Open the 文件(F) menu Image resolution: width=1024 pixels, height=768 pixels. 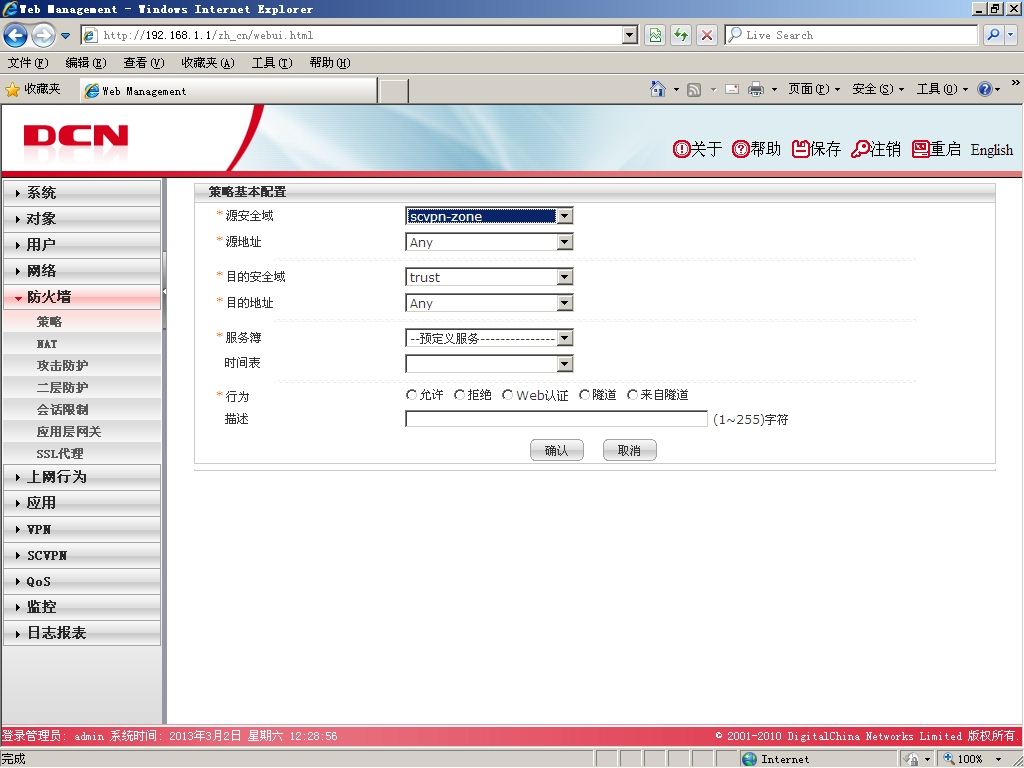pos(28,63)
